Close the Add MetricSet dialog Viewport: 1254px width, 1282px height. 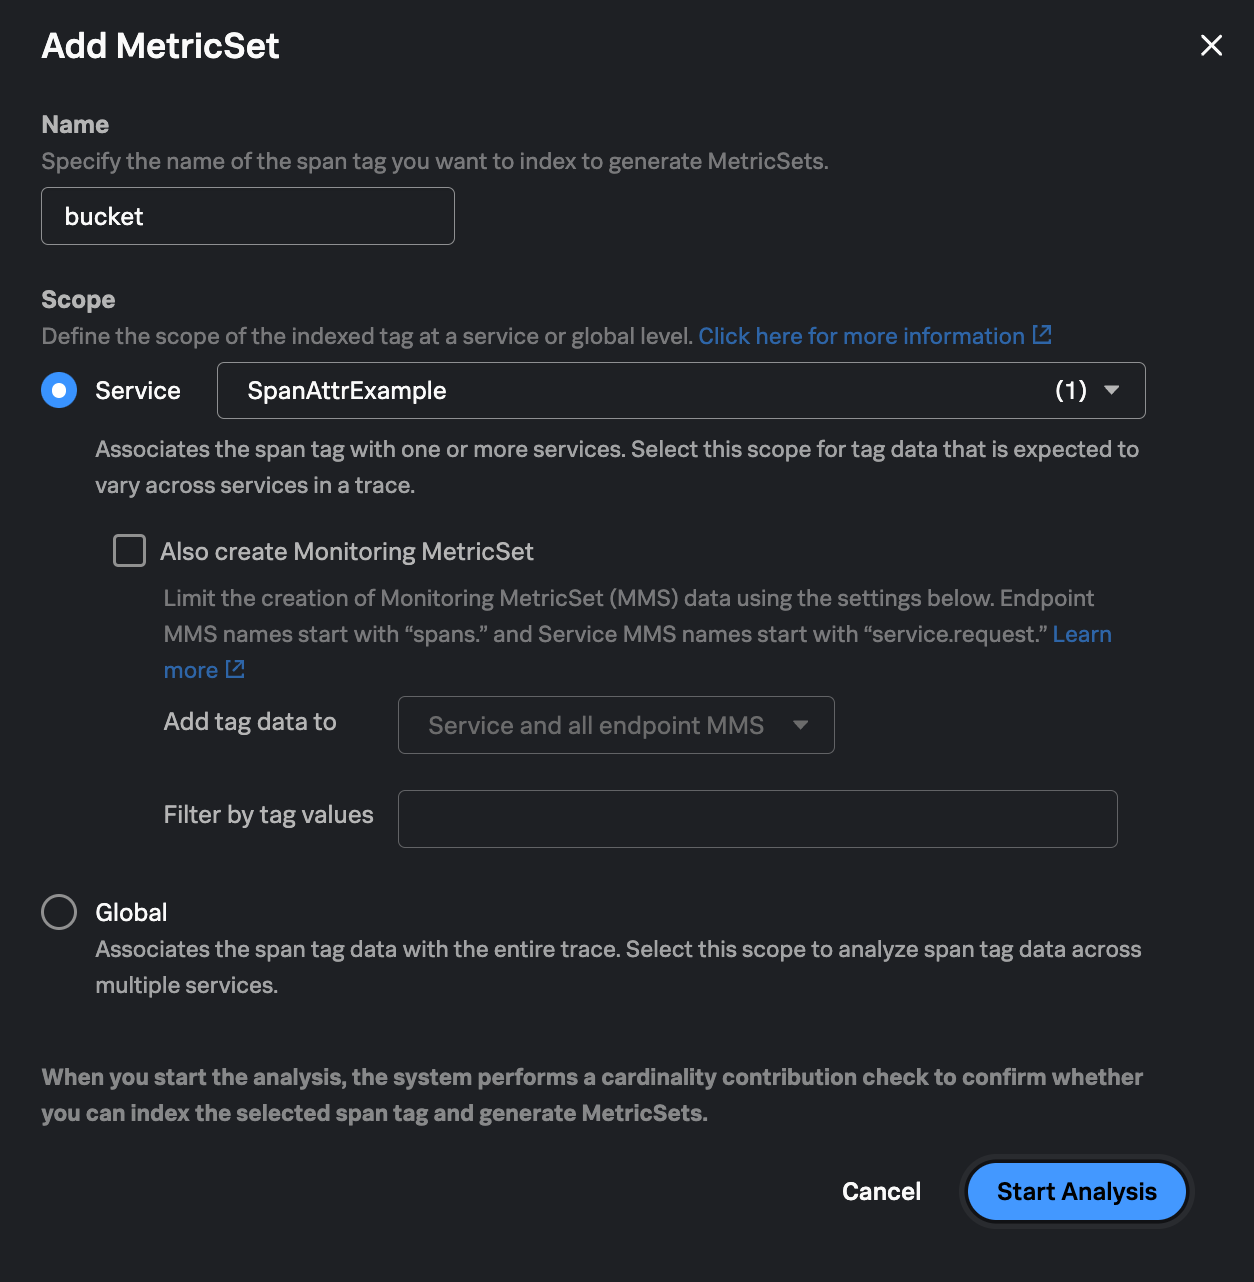pos(1211,46)
